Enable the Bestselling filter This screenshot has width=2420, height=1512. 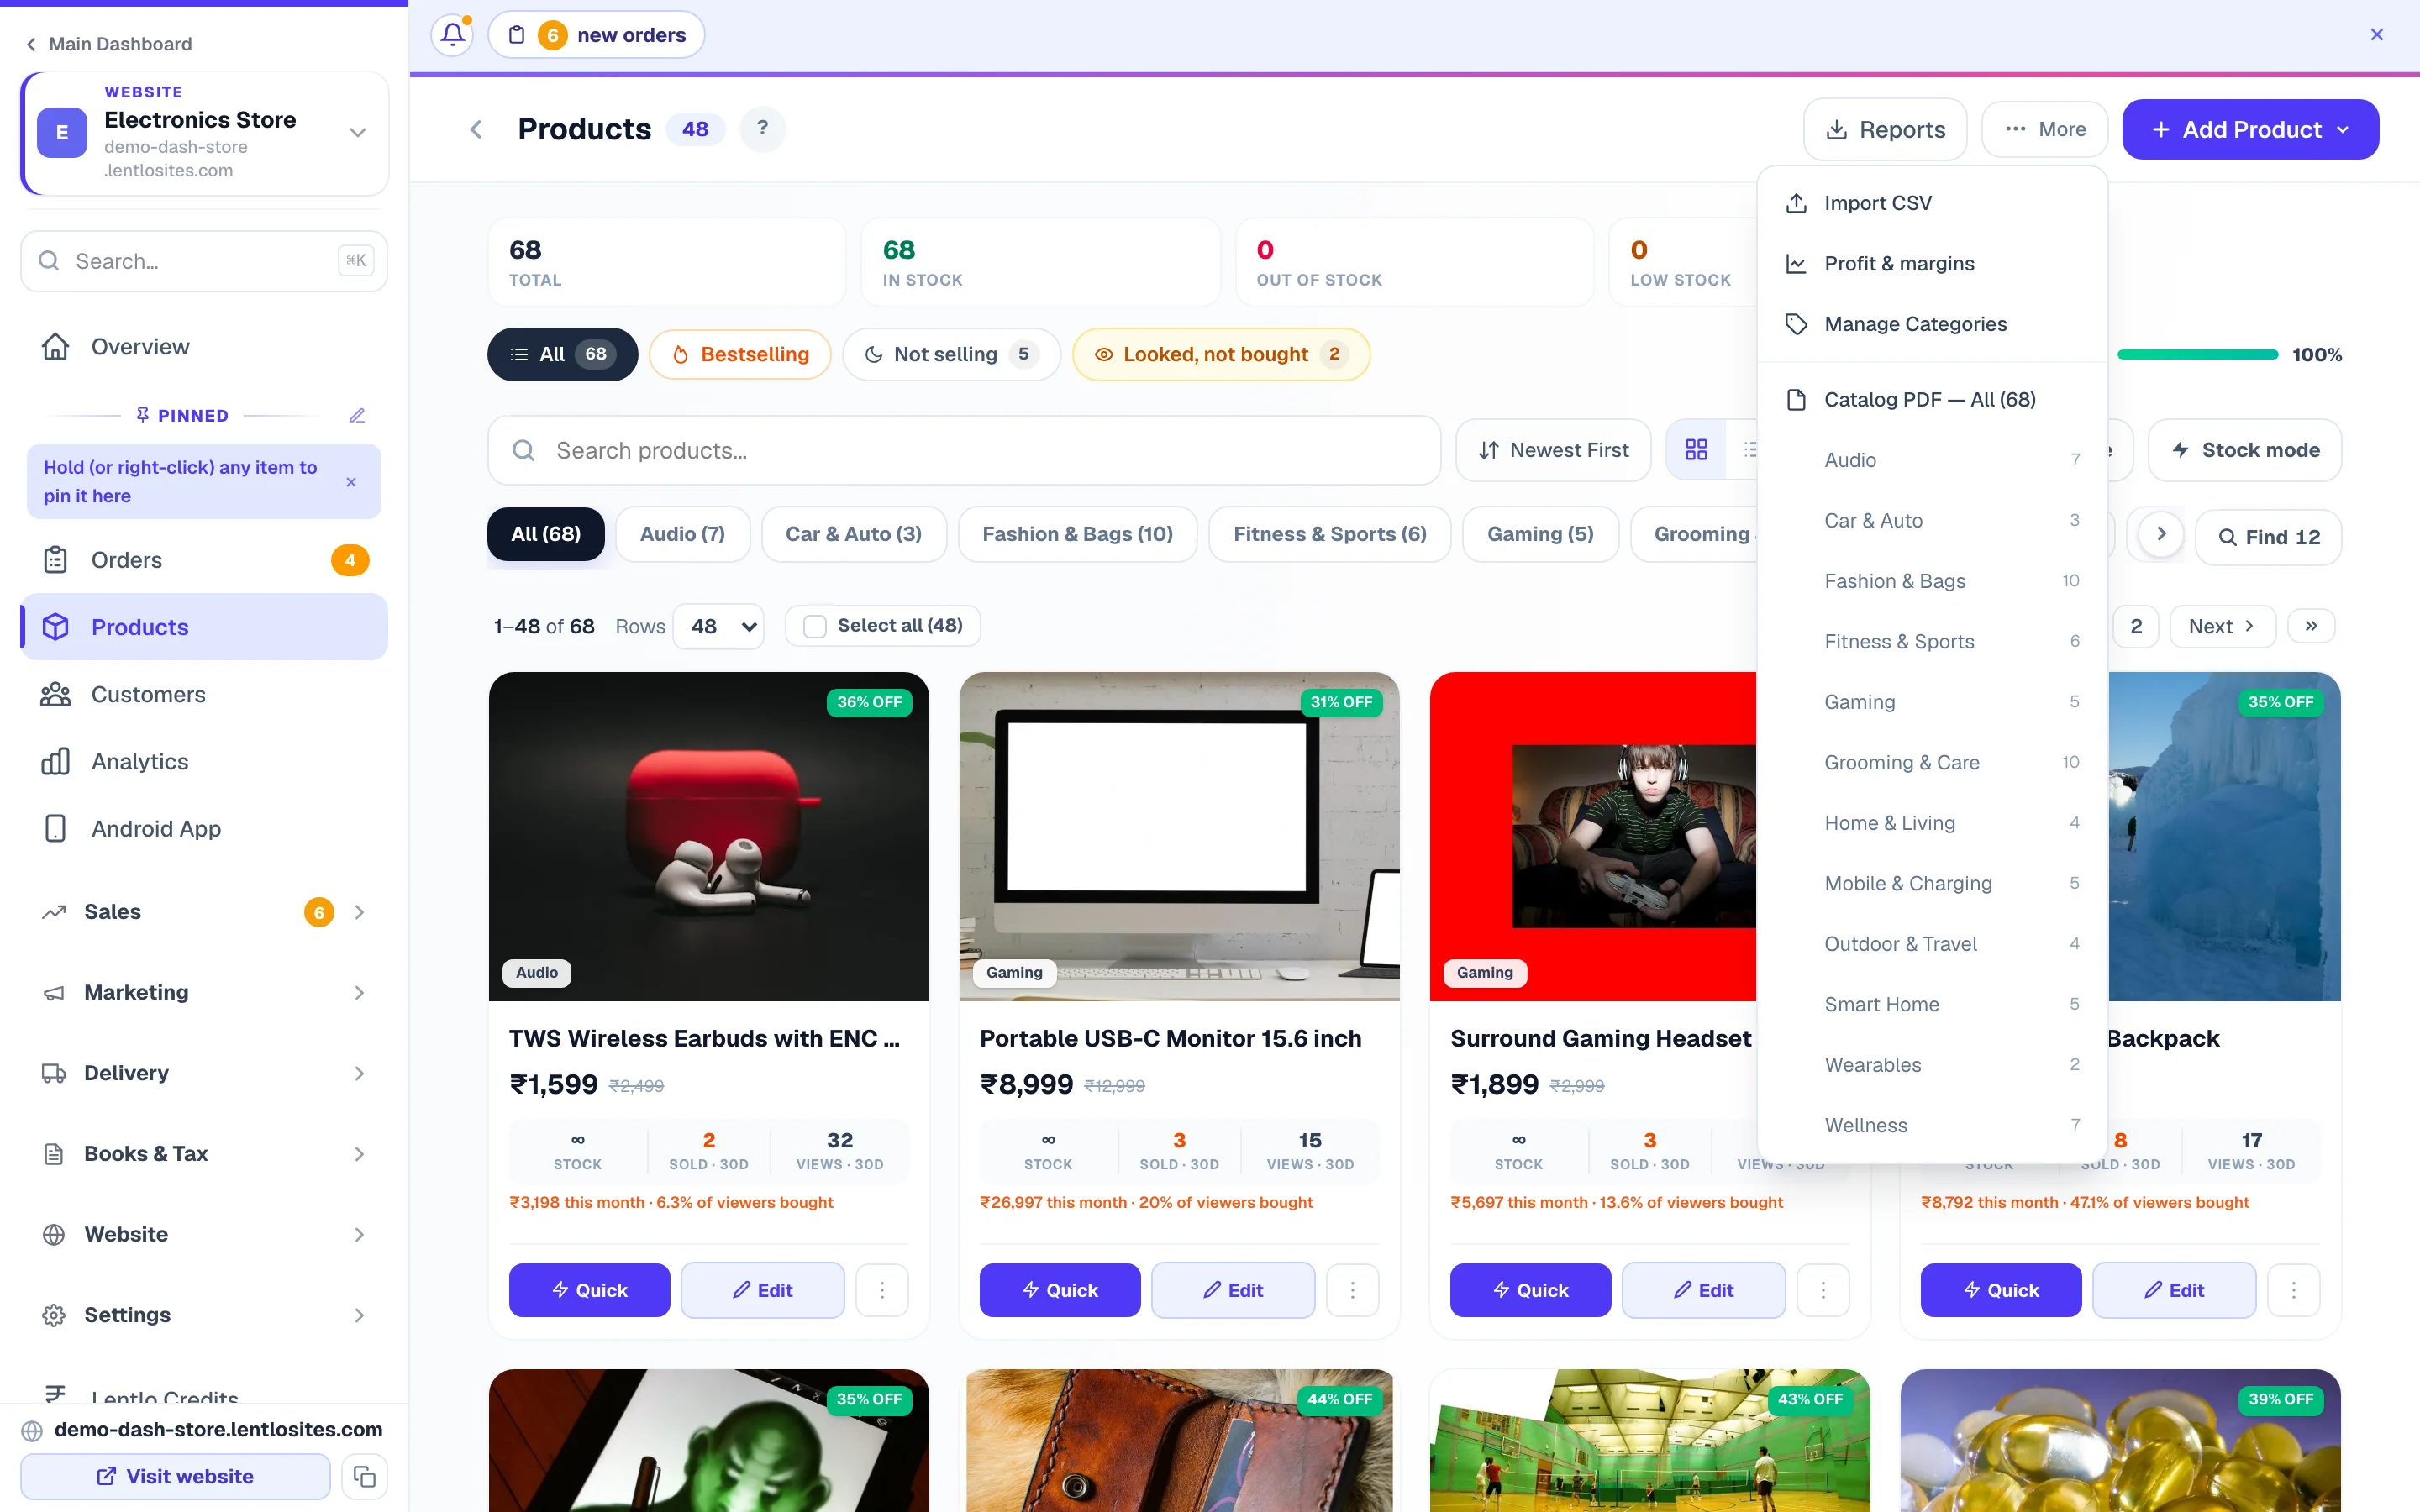click(x=740, y=354)
